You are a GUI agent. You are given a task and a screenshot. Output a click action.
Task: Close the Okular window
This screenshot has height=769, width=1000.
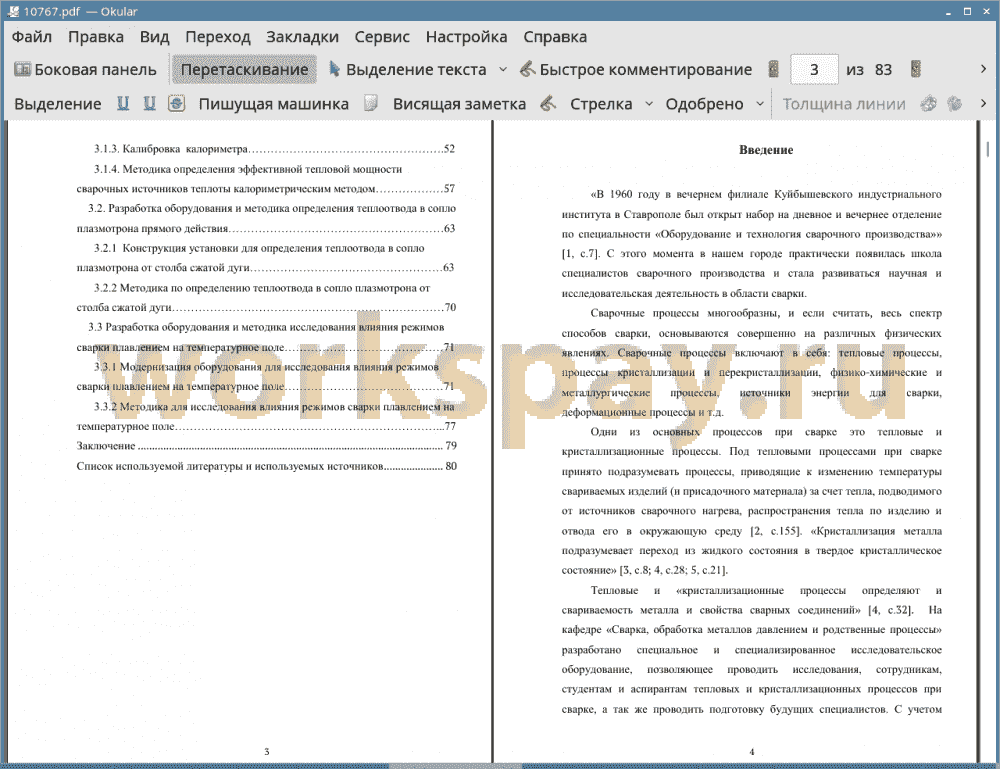(x=986, y=11)
